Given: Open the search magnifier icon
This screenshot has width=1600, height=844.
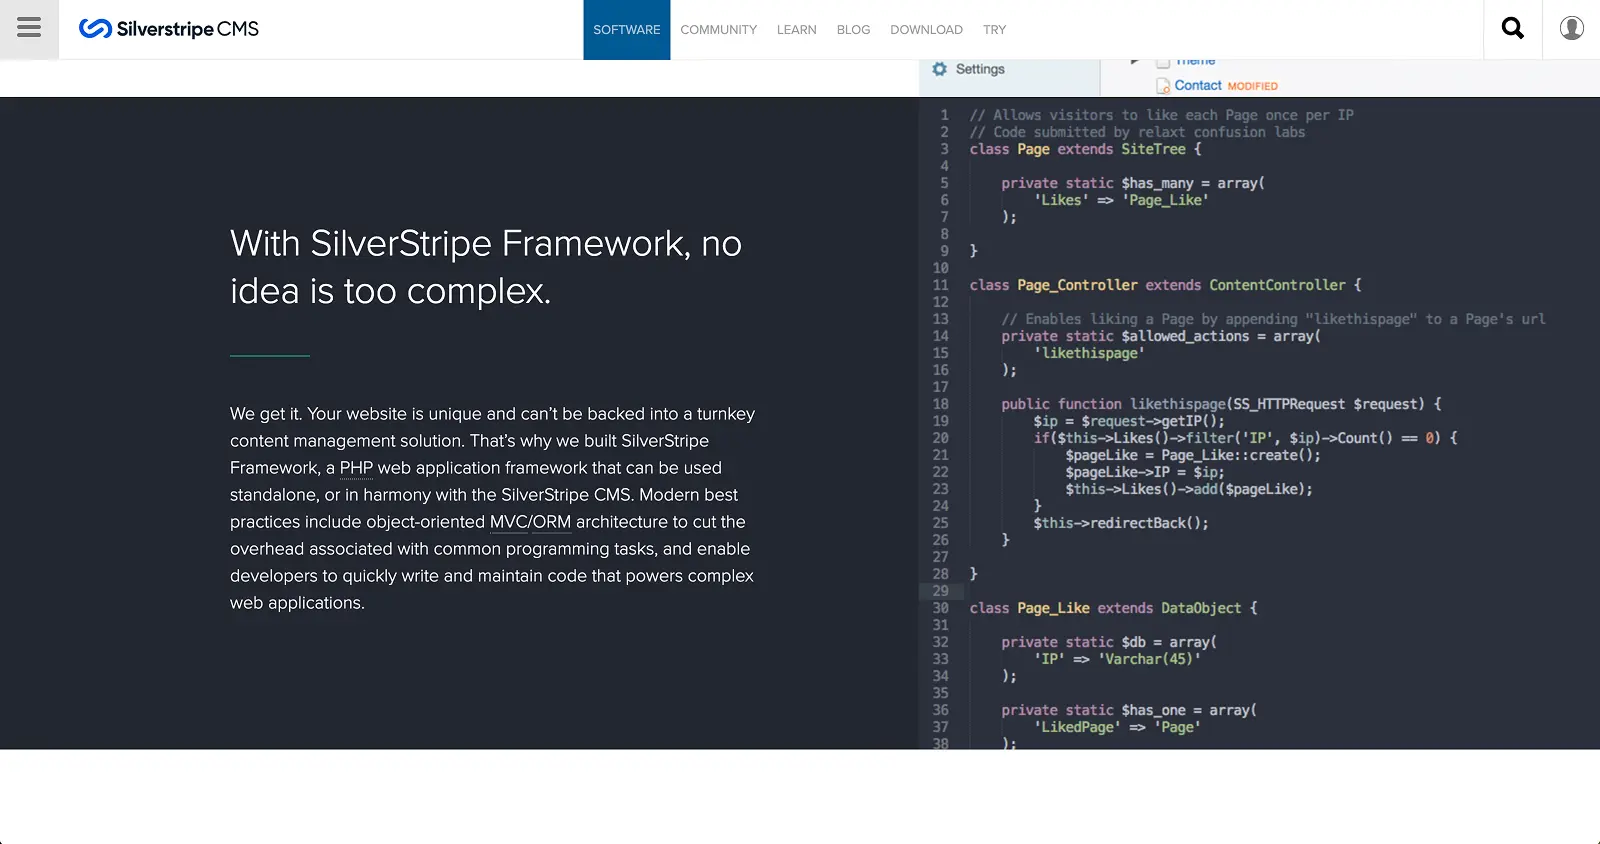Looking at the screenshot, I should 1512,29.
